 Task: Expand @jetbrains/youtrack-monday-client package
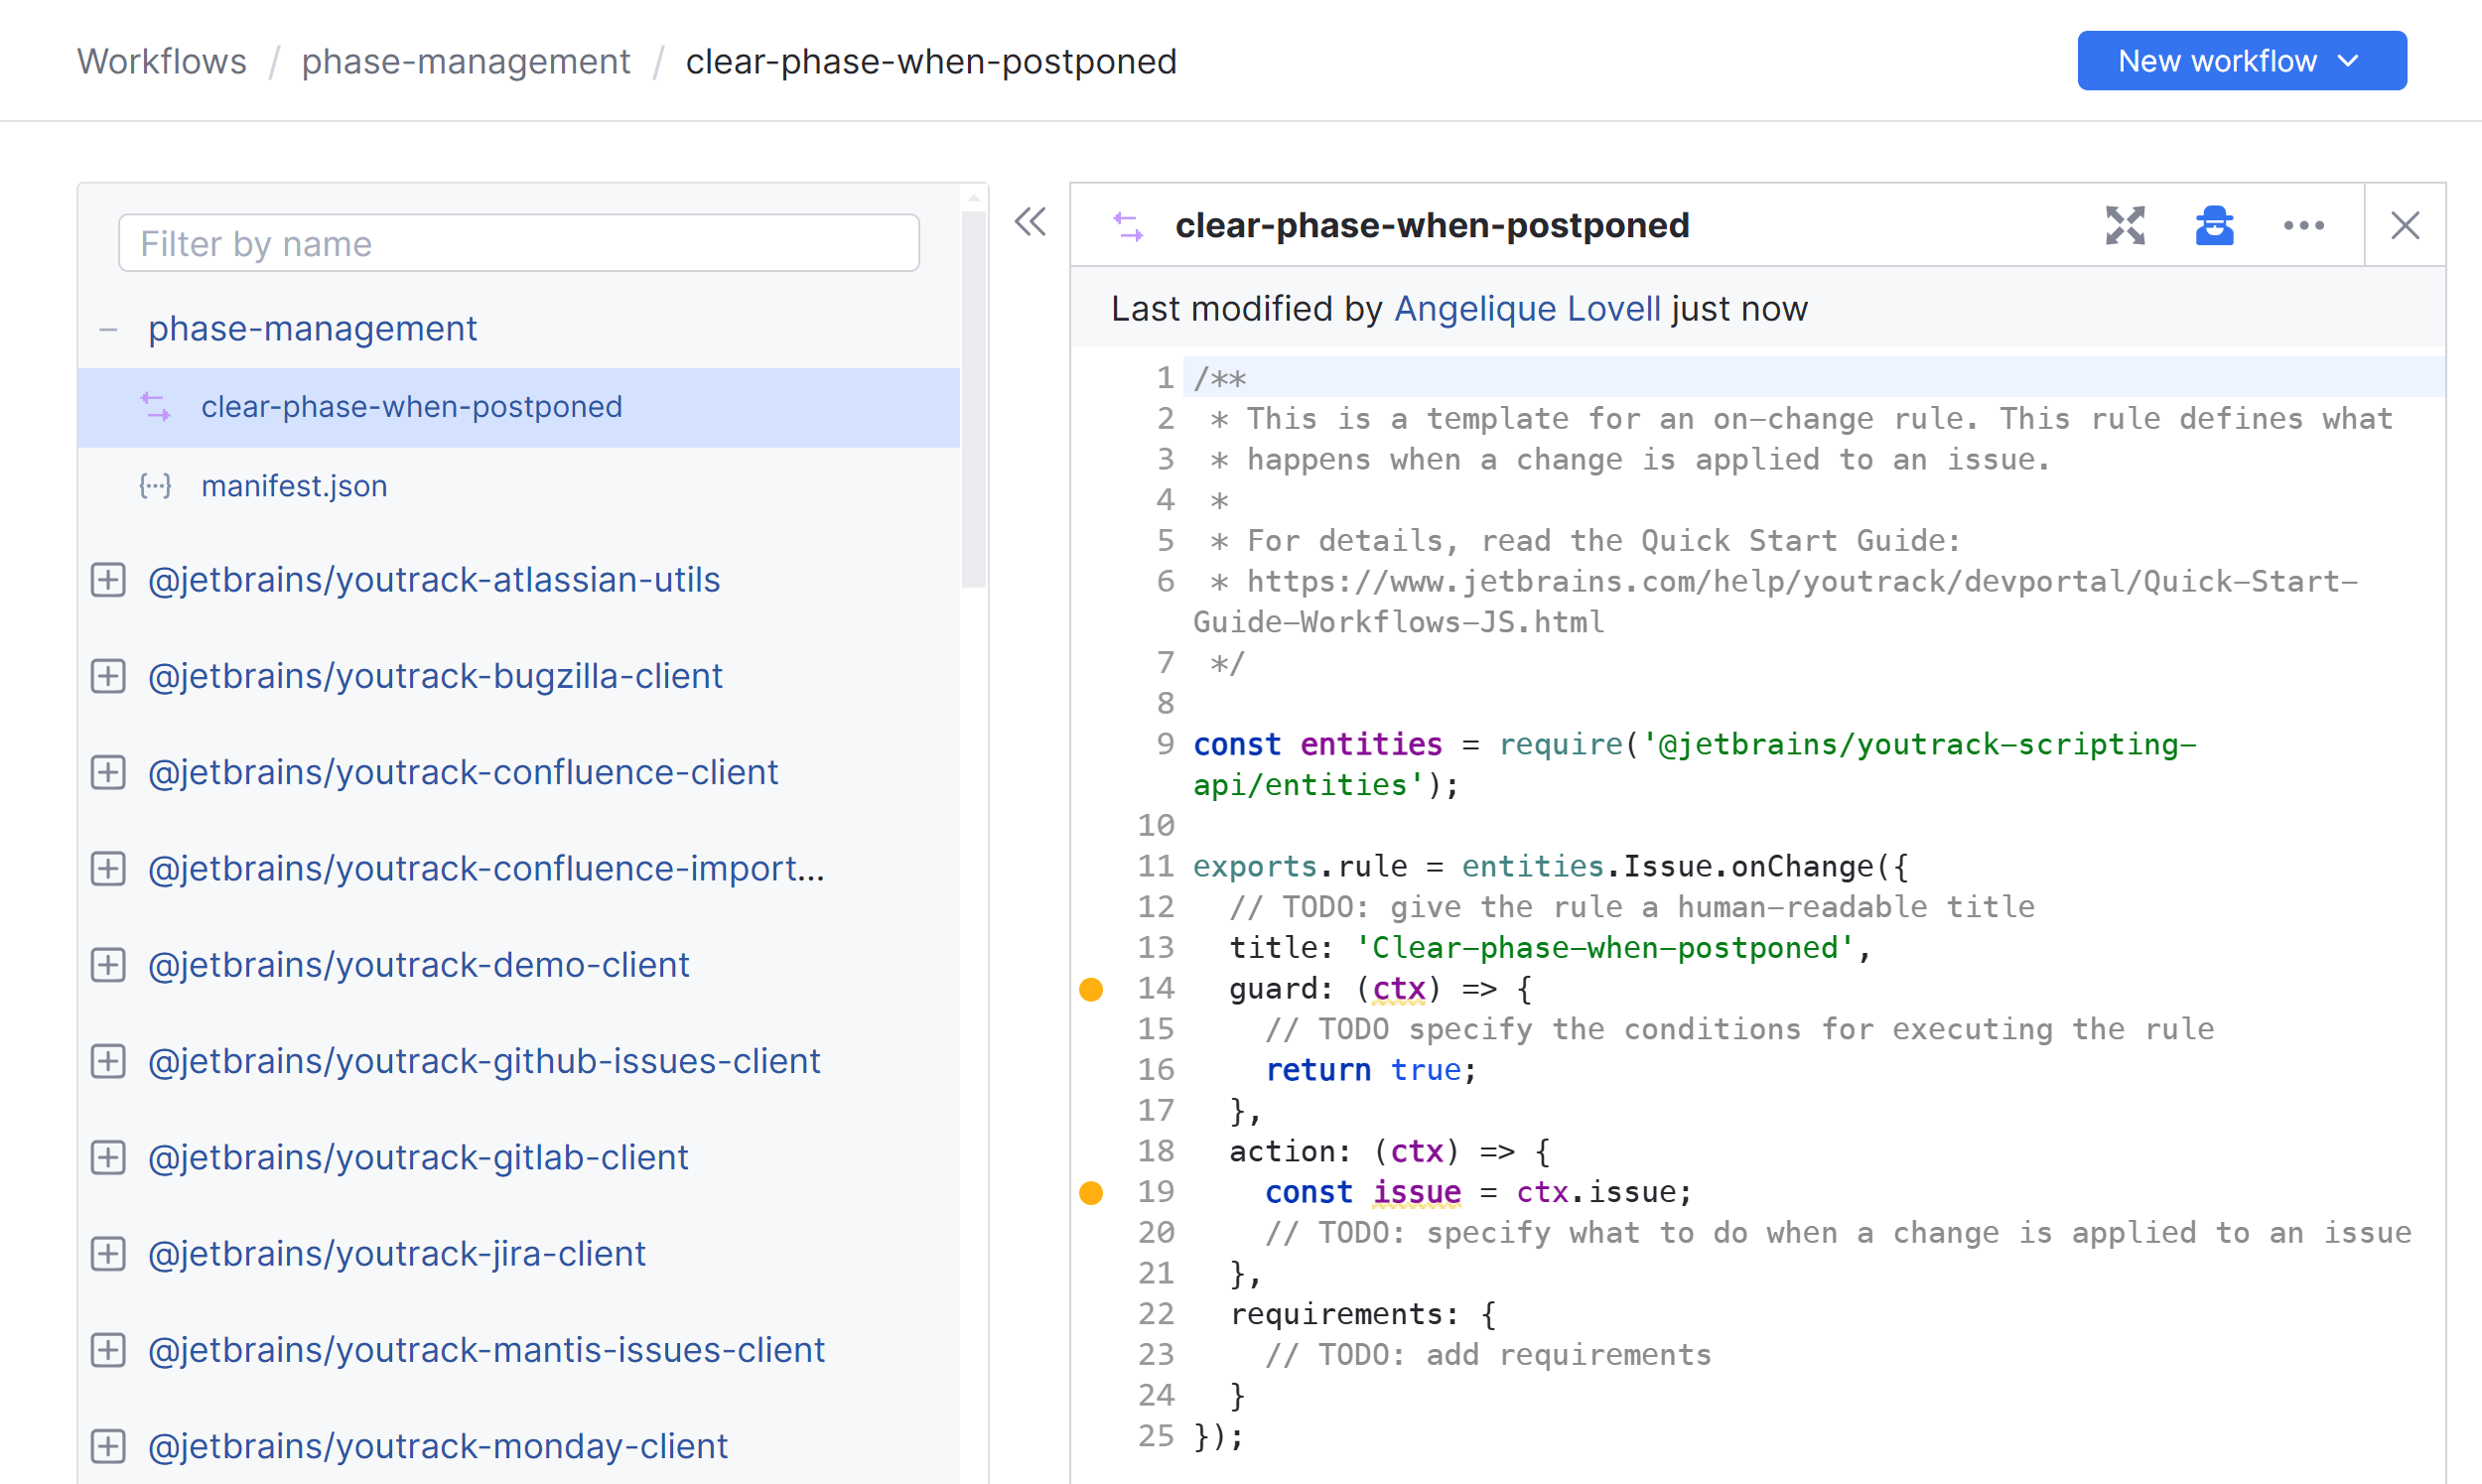pos(108,1446)
